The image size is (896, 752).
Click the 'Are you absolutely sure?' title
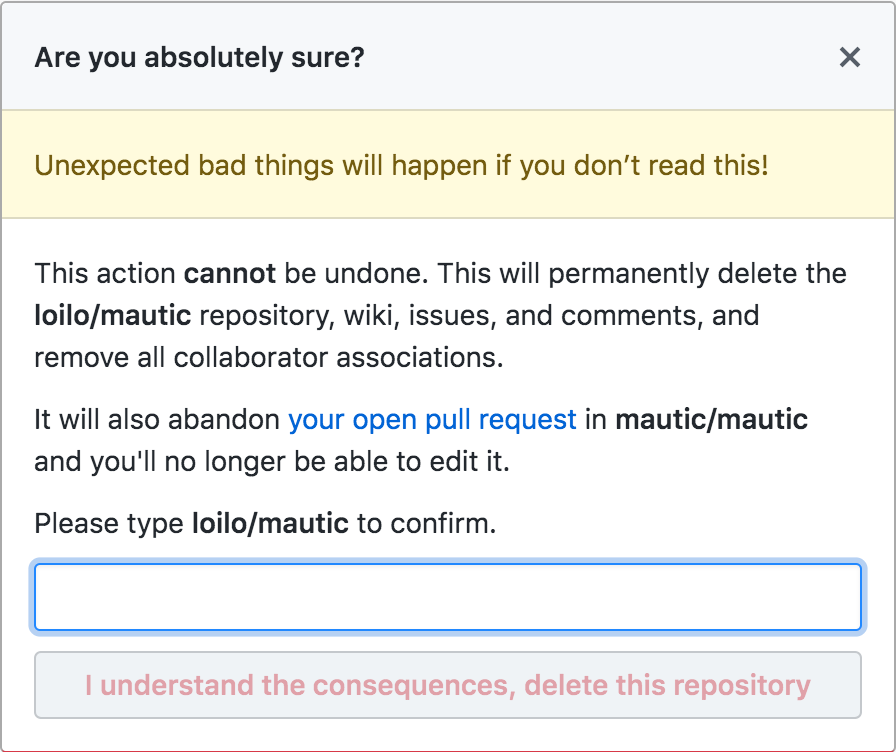point(201,57)
